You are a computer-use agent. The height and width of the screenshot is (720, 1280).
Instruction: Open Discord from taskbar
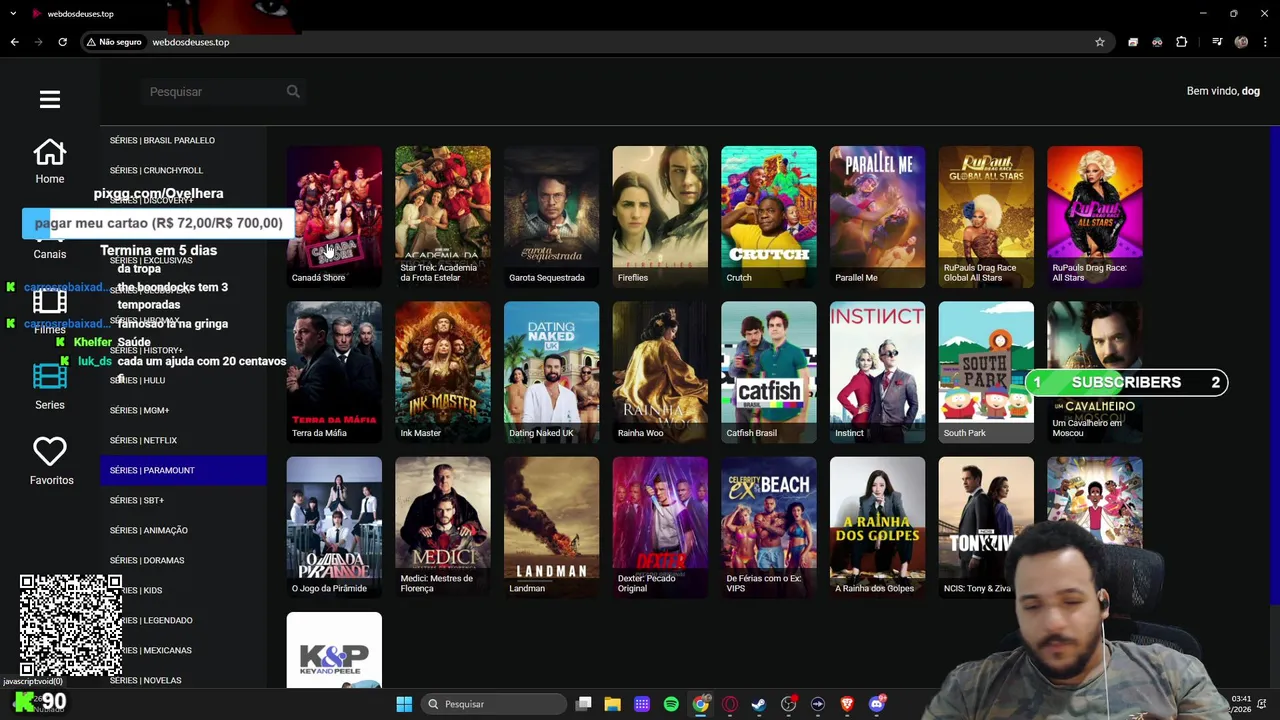pos(877,704)
